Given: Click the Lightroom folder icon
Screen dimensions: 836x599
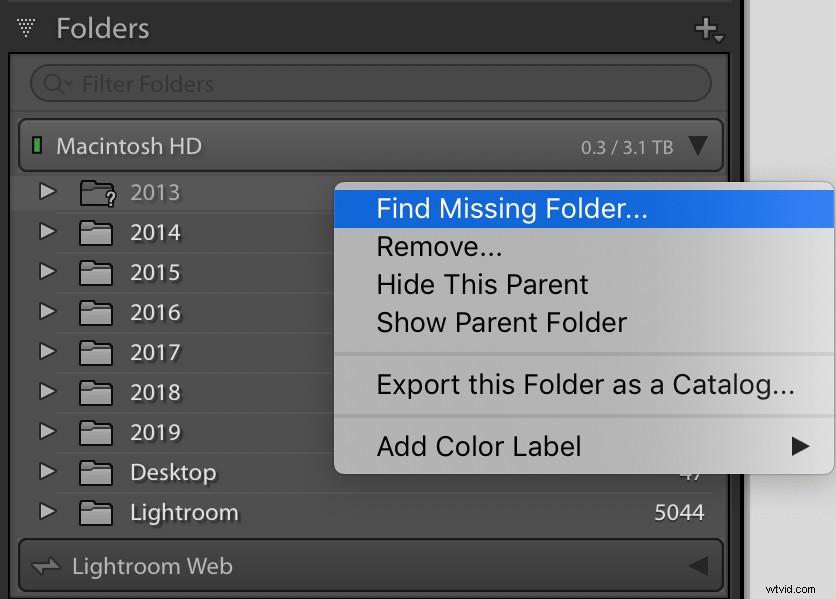Looking at the screenshot, I should point(95,513).
